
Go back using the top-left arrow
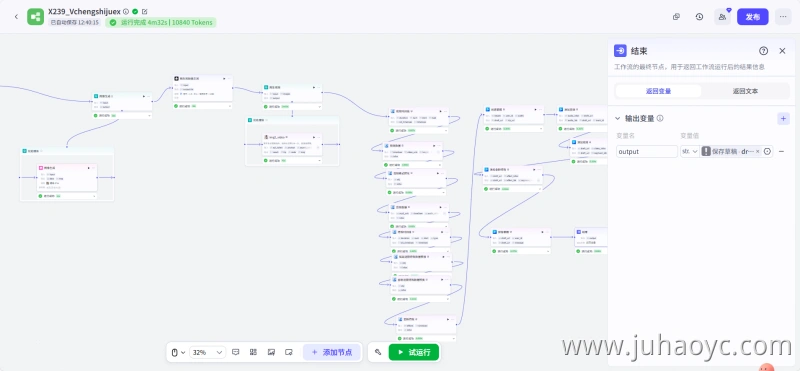16,17
